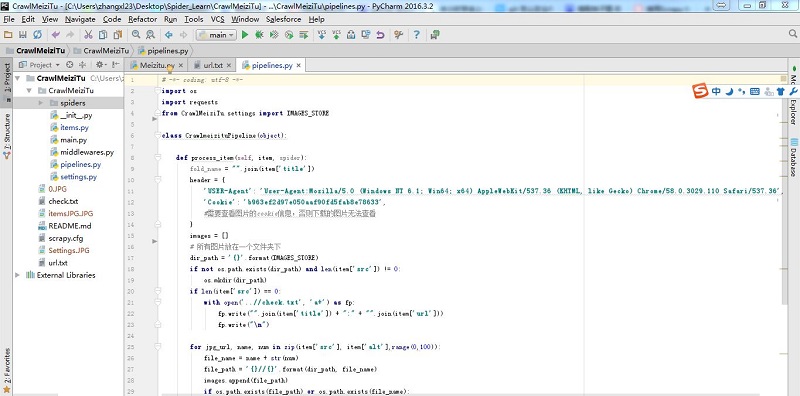Run the main configuration with green play icon
This screenshot has height=396, width=800.
click(x=245, y=35)
